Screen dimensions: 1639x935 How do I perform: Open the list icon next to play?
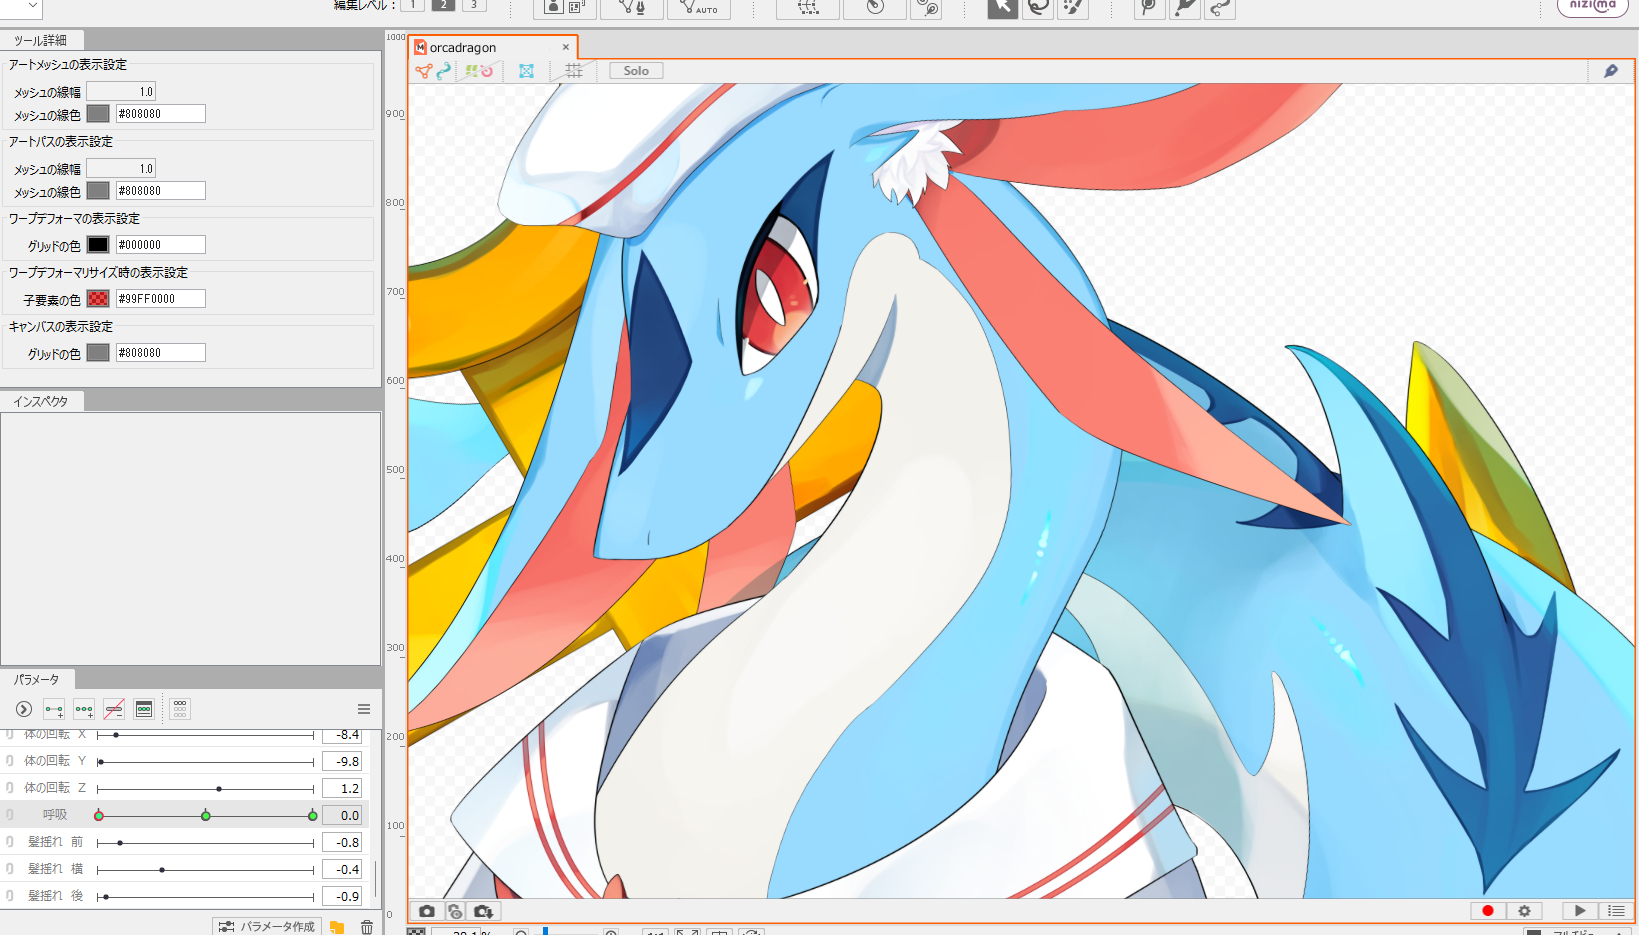(x=1616, y=911)
